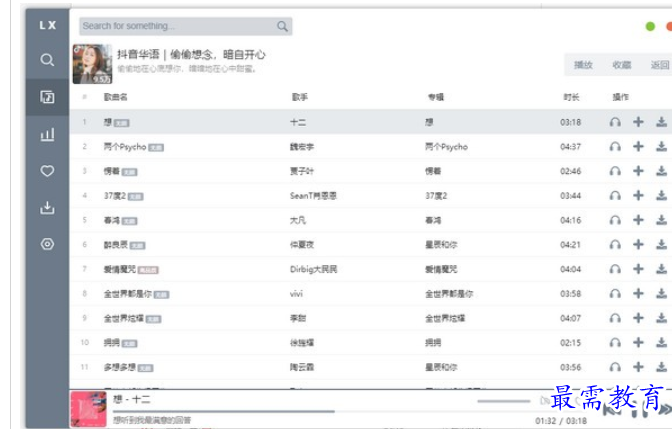Add song 3 (02:46) with plus icon
This screenshot has width=672, height=429.
pos(638,171)
